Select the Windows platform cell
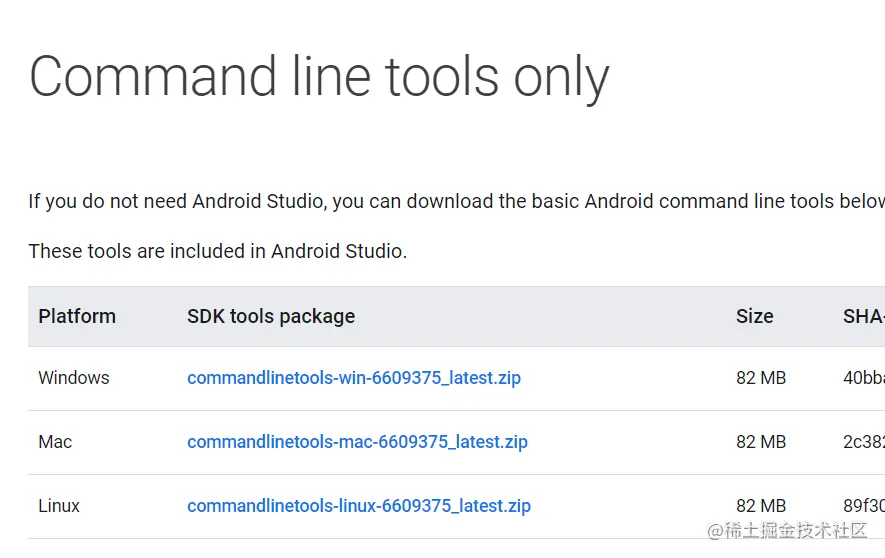Image resolution: width=885 pixels, height=558 pixels. tap(74, 378)
